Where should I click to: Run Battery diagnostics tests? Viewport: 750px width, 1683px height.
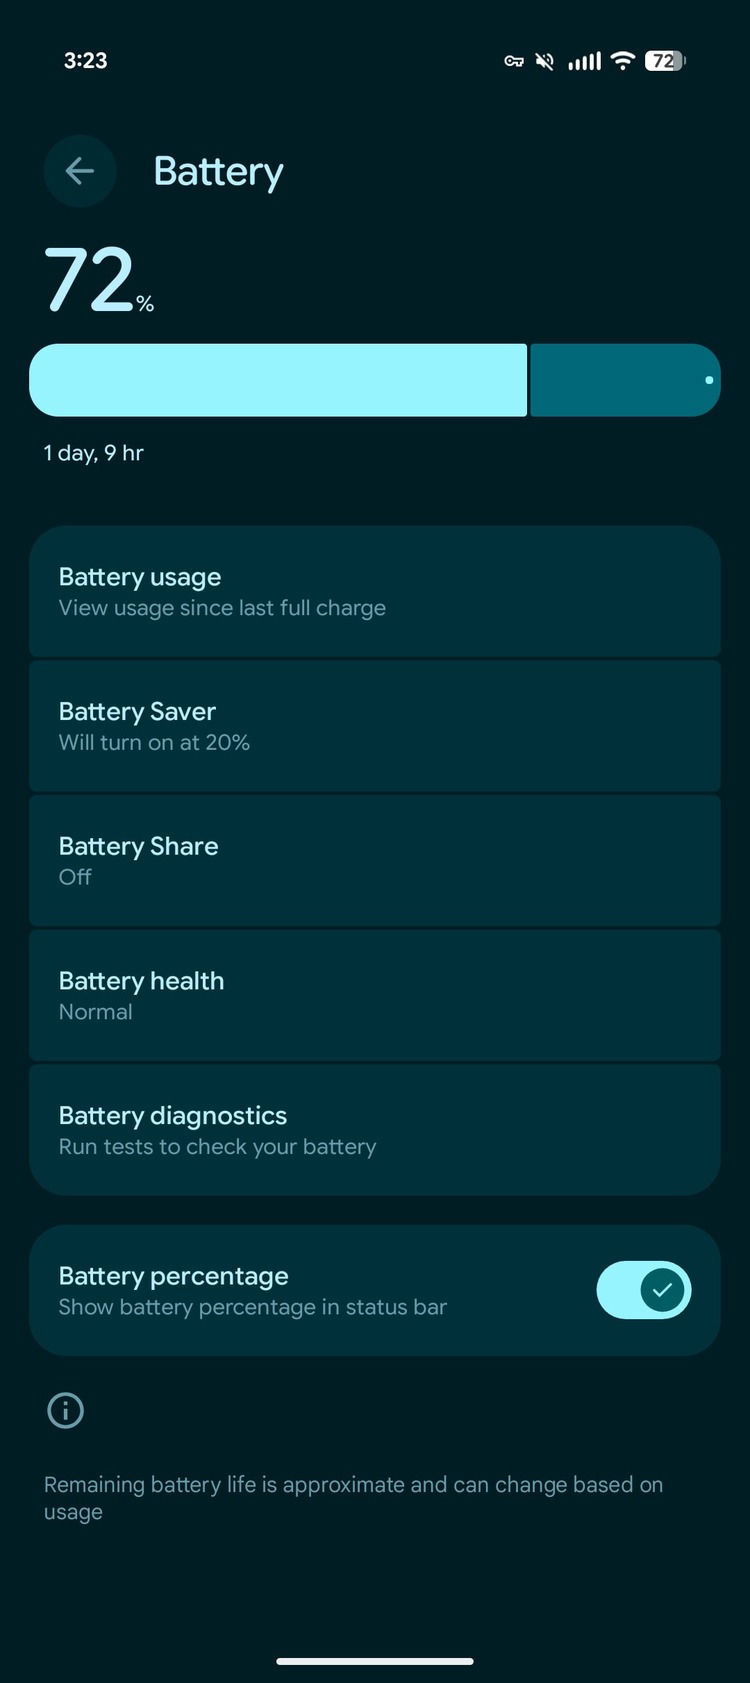[375, 1130]
